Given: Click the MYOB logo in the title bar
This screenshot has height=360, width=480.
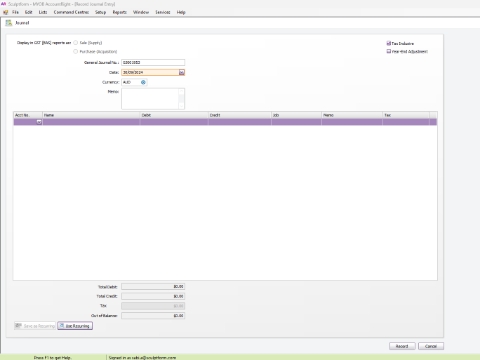Looking at the screenshot, I should click(3, 4).
